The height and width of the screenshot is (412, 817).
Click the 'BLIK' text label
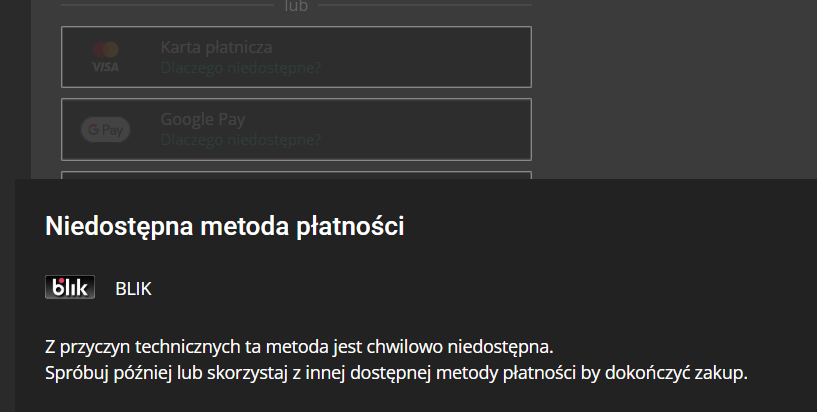(133, 289)
